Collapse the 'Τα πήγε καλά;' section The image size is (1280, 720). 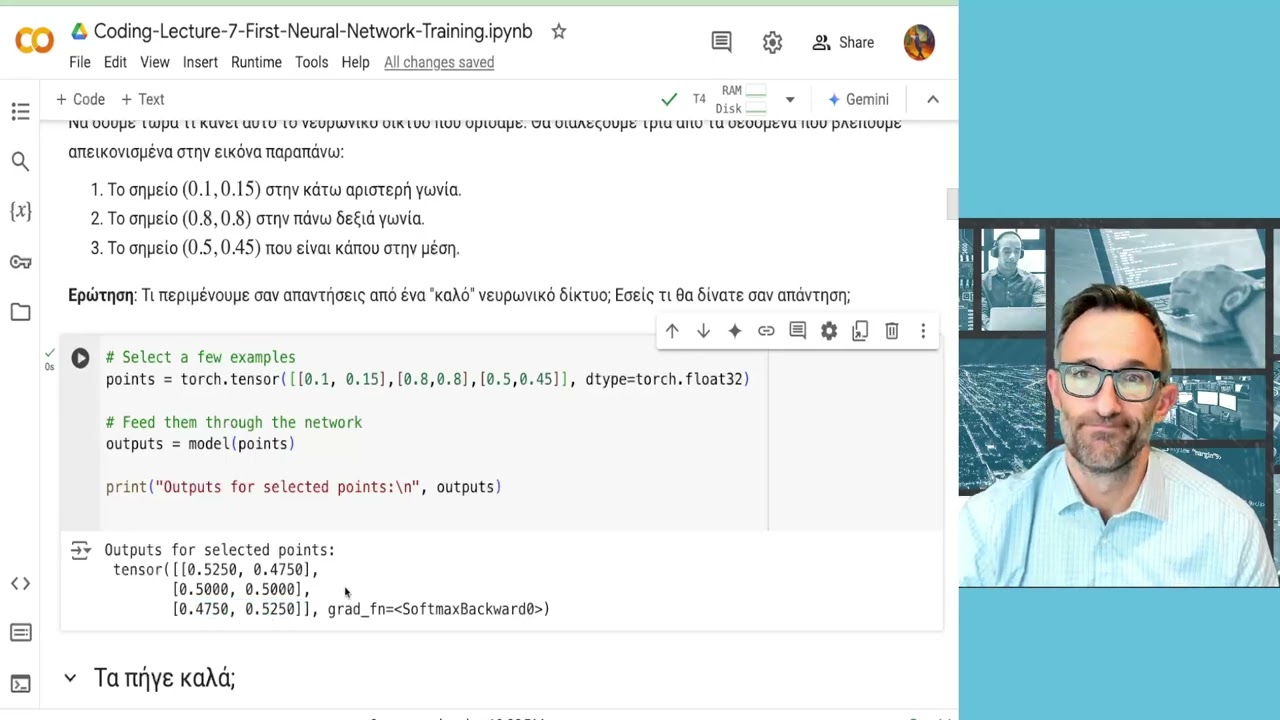coord(70,678)
